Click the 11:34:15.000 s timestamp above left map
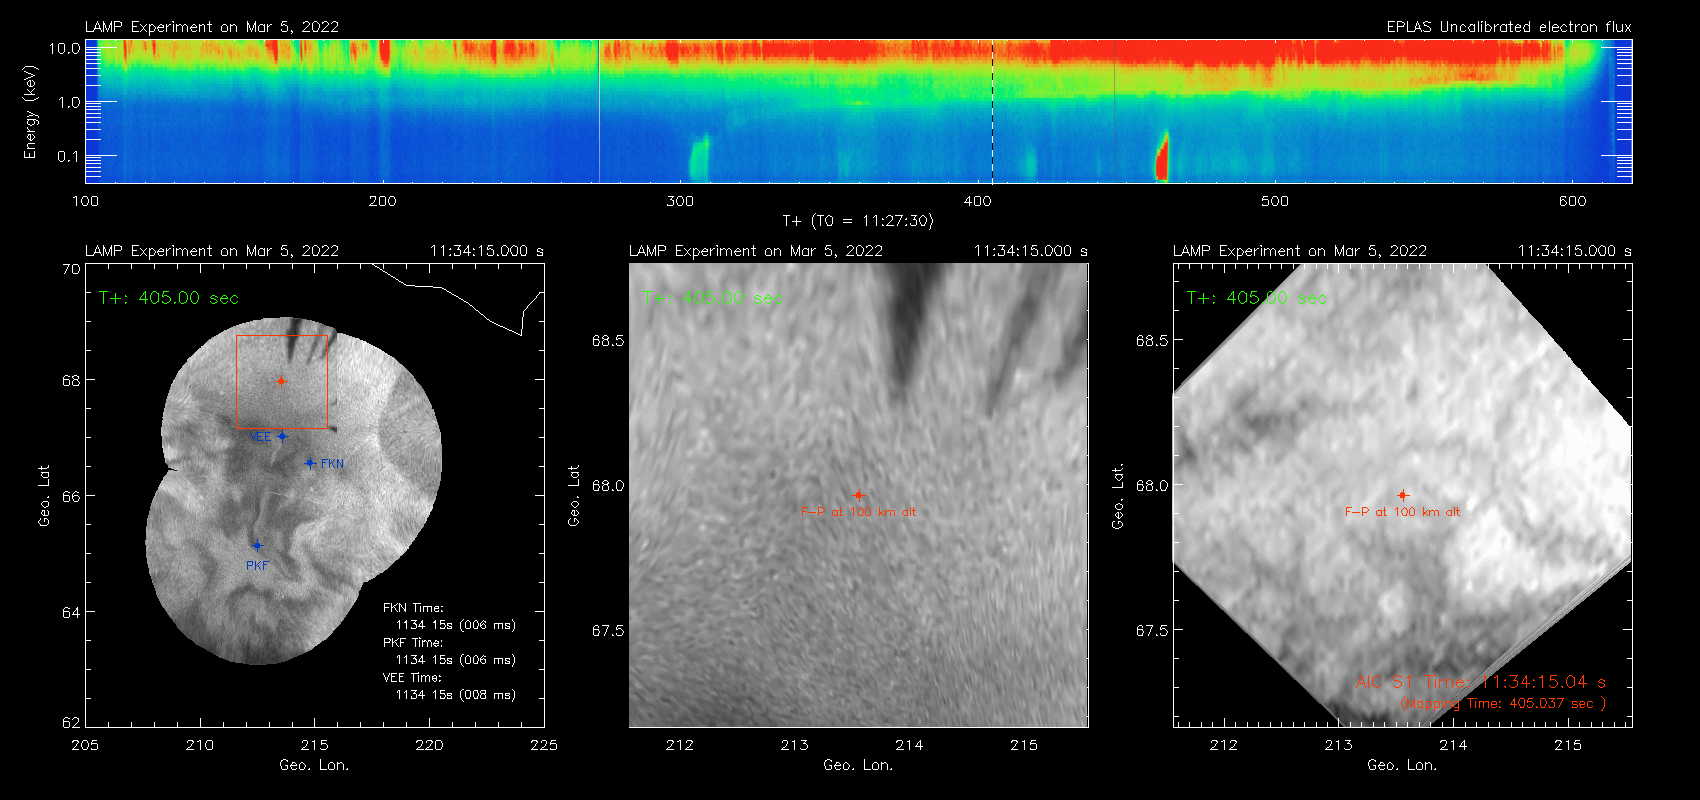 [x=487, y=251]
